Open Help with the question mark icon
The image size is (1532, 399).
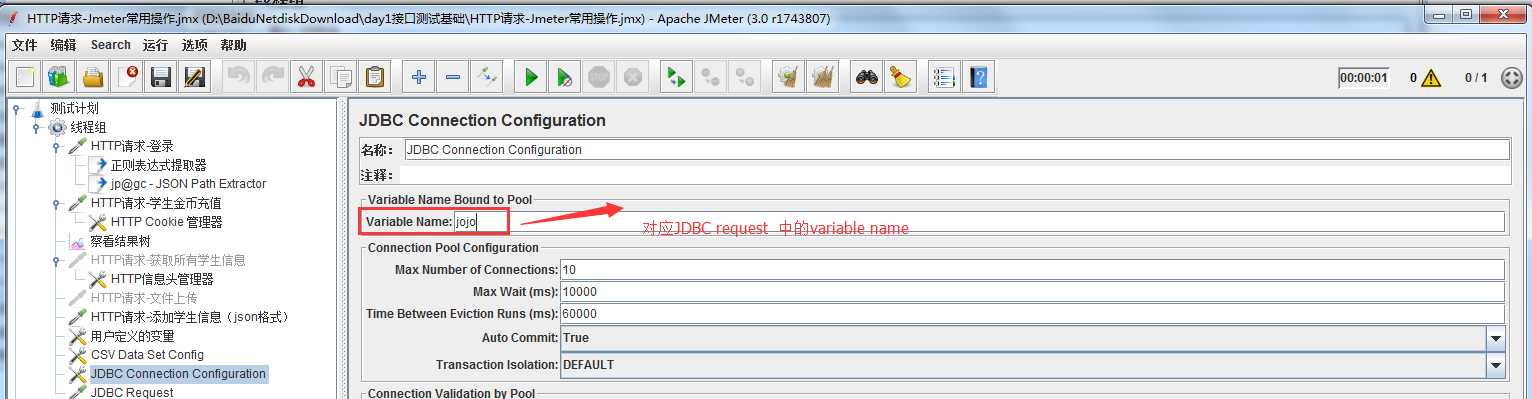click(979, 77)
